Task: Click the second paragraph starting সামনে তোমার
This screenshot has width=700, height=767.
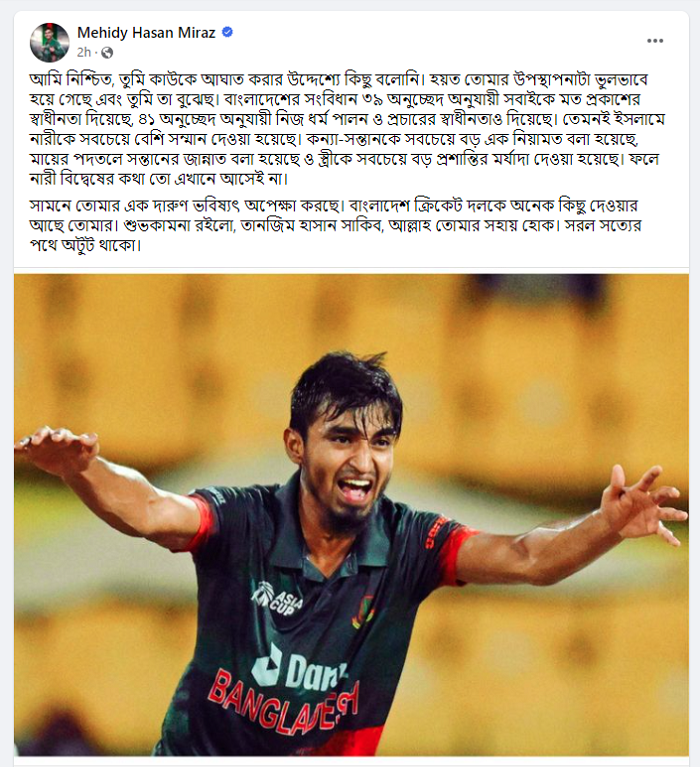Action: (335, 225)
